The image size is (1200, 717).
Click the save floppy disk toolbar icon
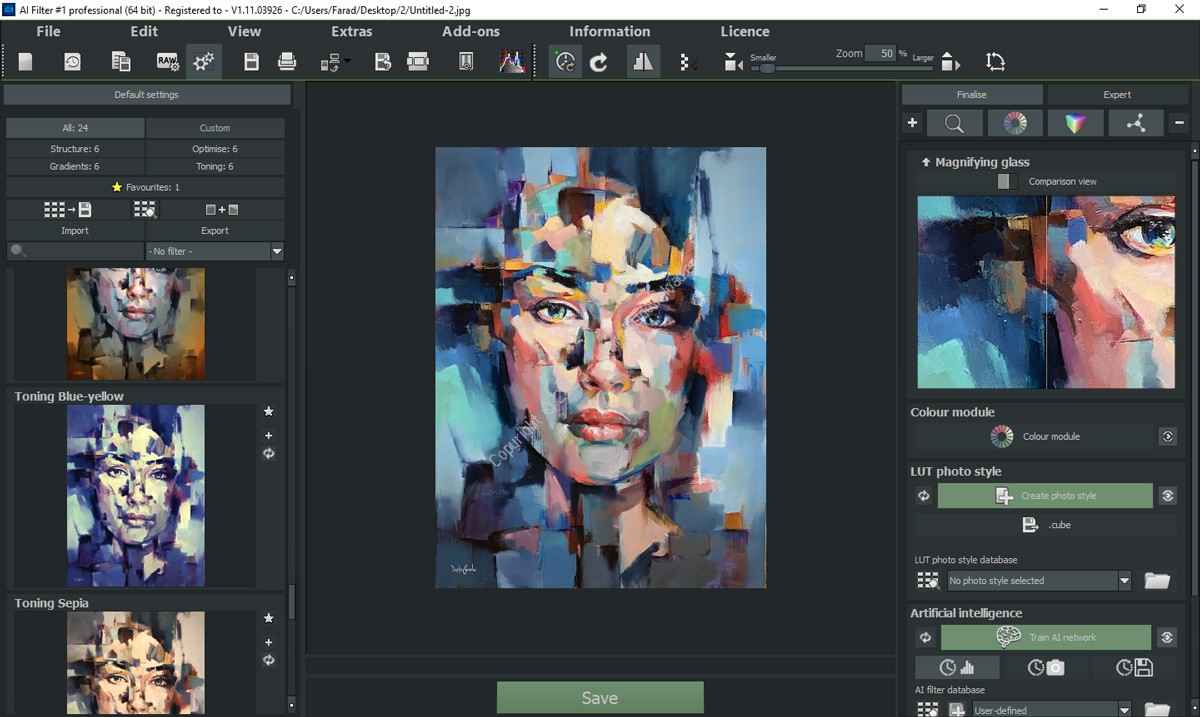(x=251, y=62)
